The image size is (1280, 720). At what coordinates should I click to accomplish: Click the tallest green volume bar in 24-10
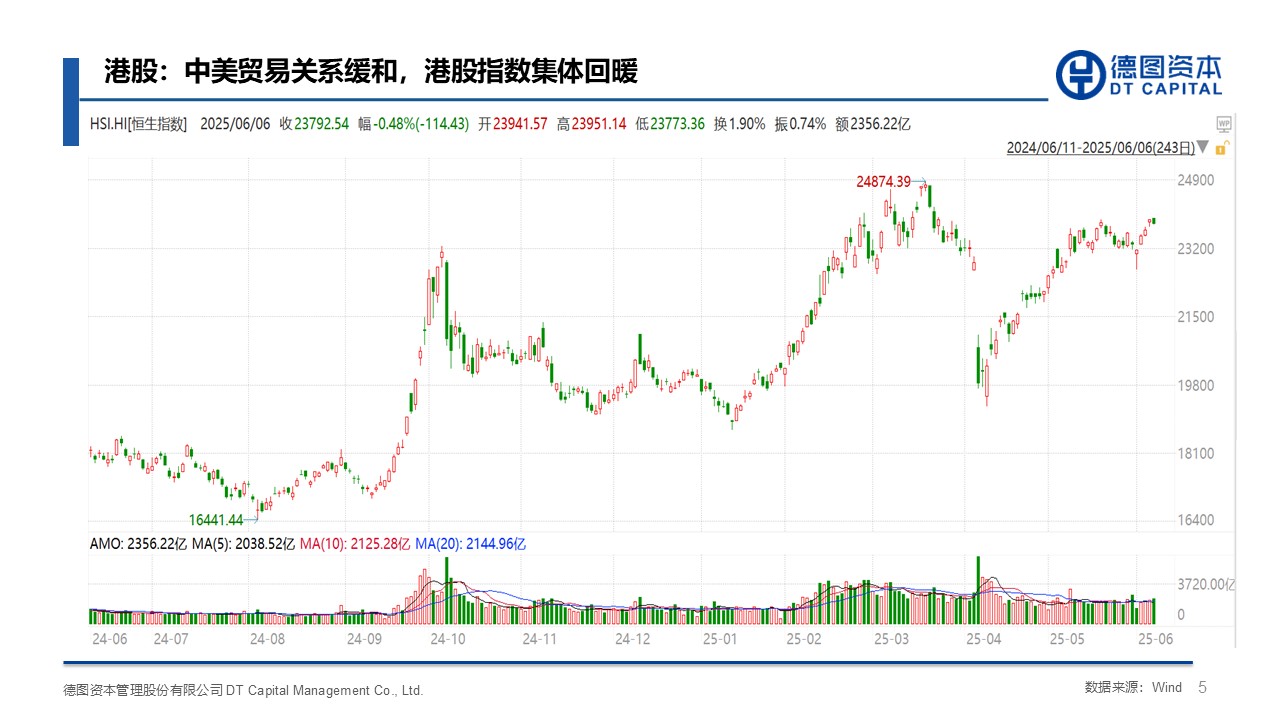tap(447, 590)
